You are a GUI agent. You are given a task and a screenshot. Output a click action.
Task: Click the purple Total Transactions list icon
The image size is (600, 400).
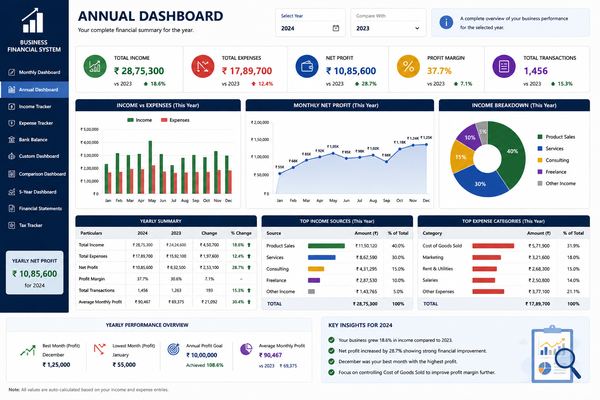504,66
